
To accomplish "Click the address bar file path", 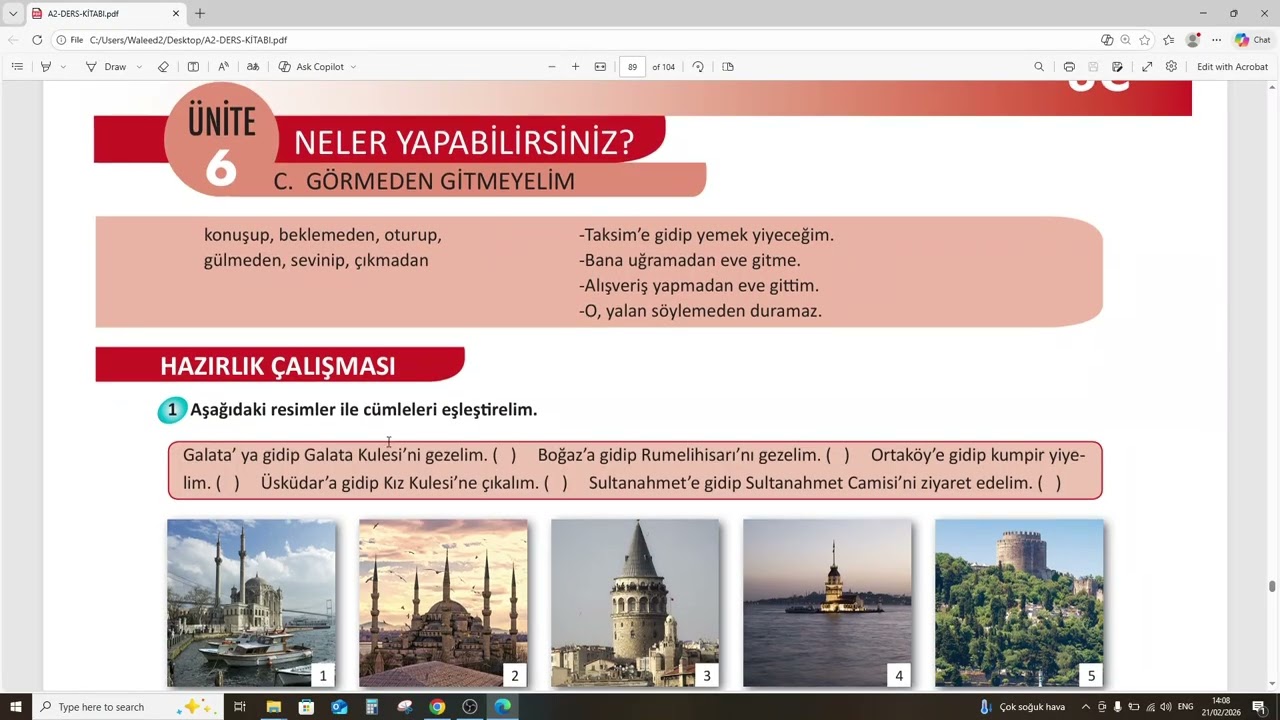I will coord(188,40).
